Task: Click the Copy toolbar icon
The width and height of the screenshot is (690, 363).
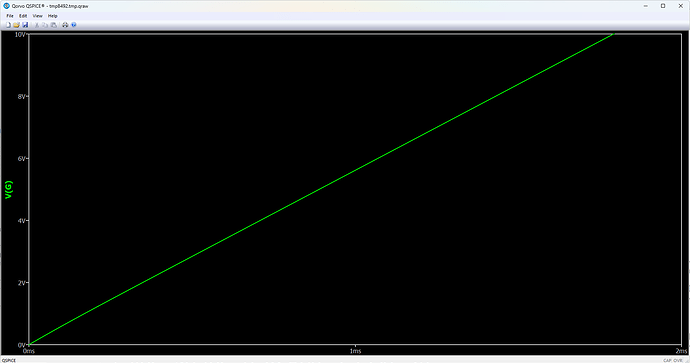Action: coord(45,25)
